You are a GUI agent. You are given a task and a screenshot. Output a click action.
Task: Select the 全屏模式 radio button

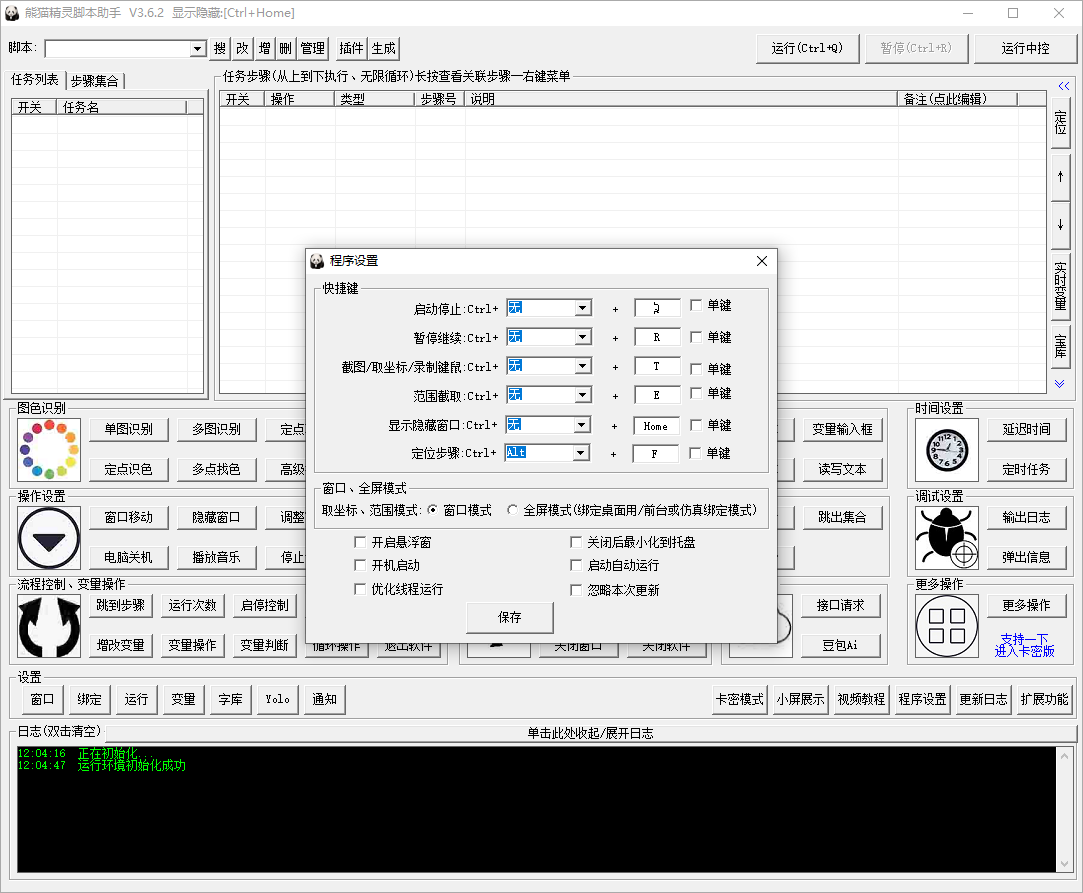pos(513,510)
